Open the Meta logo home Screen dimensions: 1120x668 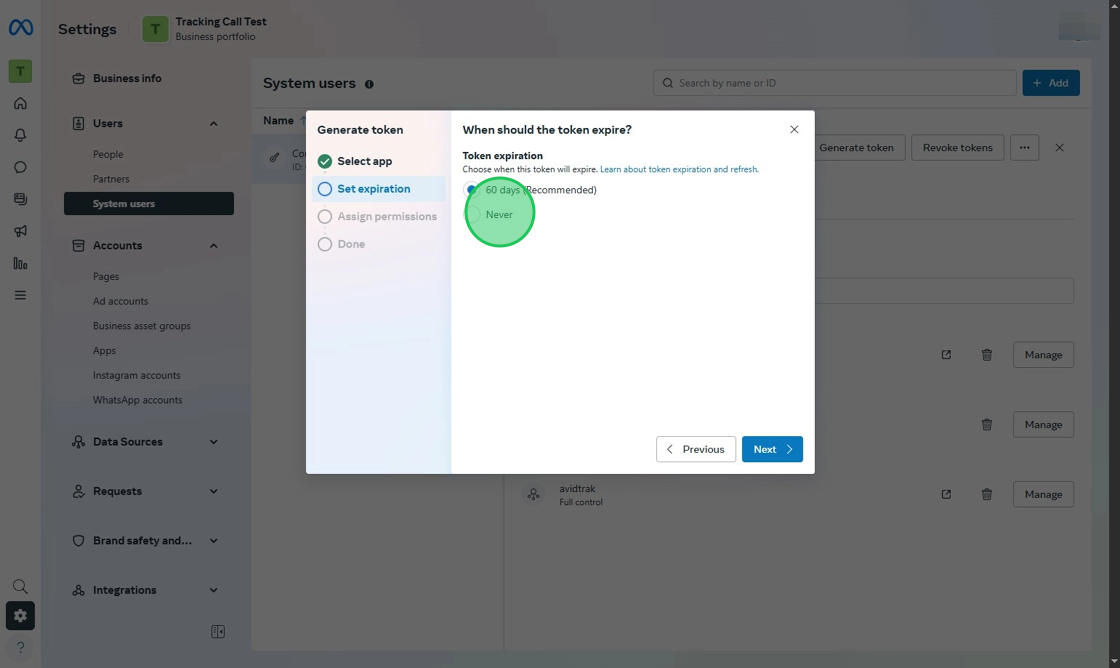pos(21,28)
